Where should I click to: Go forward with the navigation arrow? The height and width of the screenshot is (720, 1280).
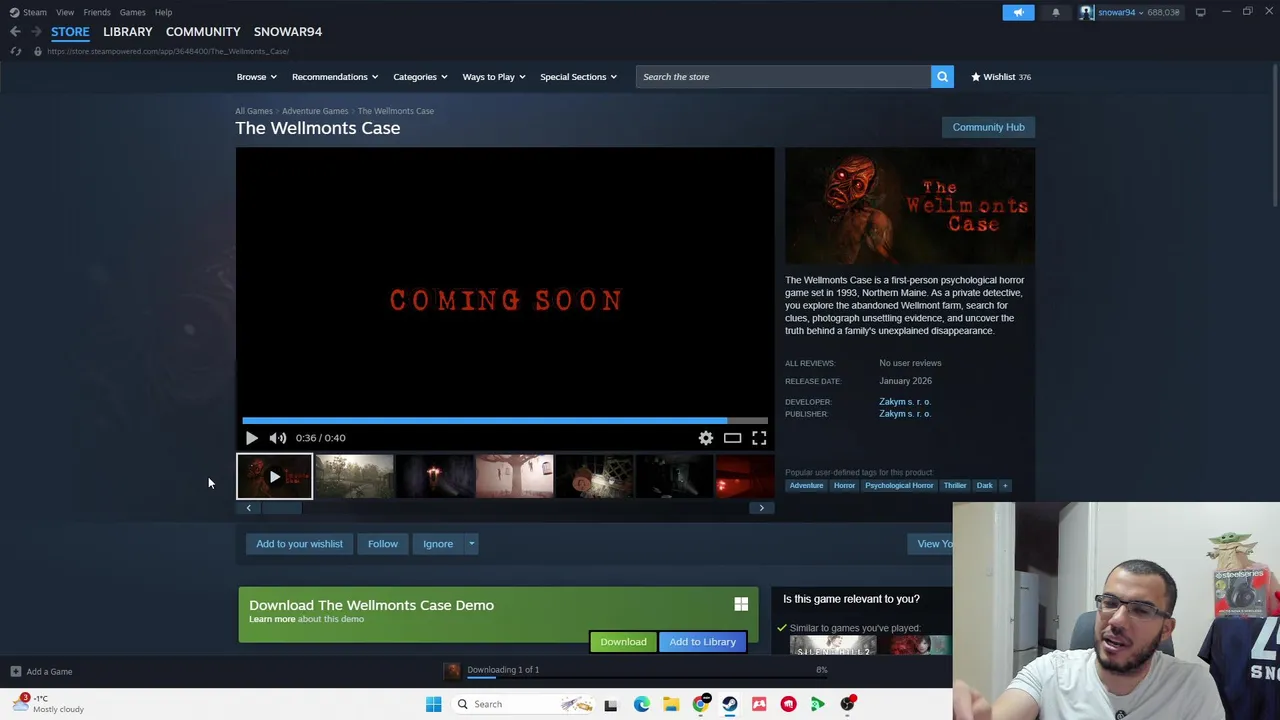pyautogui.click(x=36, y=32)
